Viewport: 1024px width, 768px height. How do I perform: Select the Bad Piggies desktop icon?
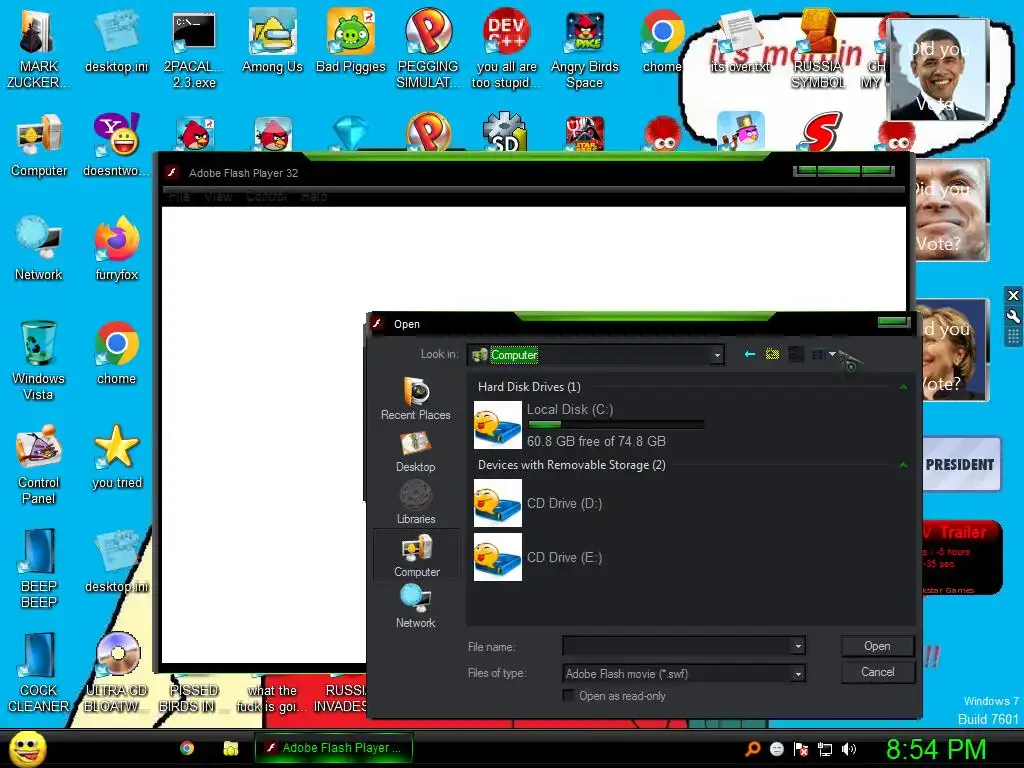tap(351, 42)
